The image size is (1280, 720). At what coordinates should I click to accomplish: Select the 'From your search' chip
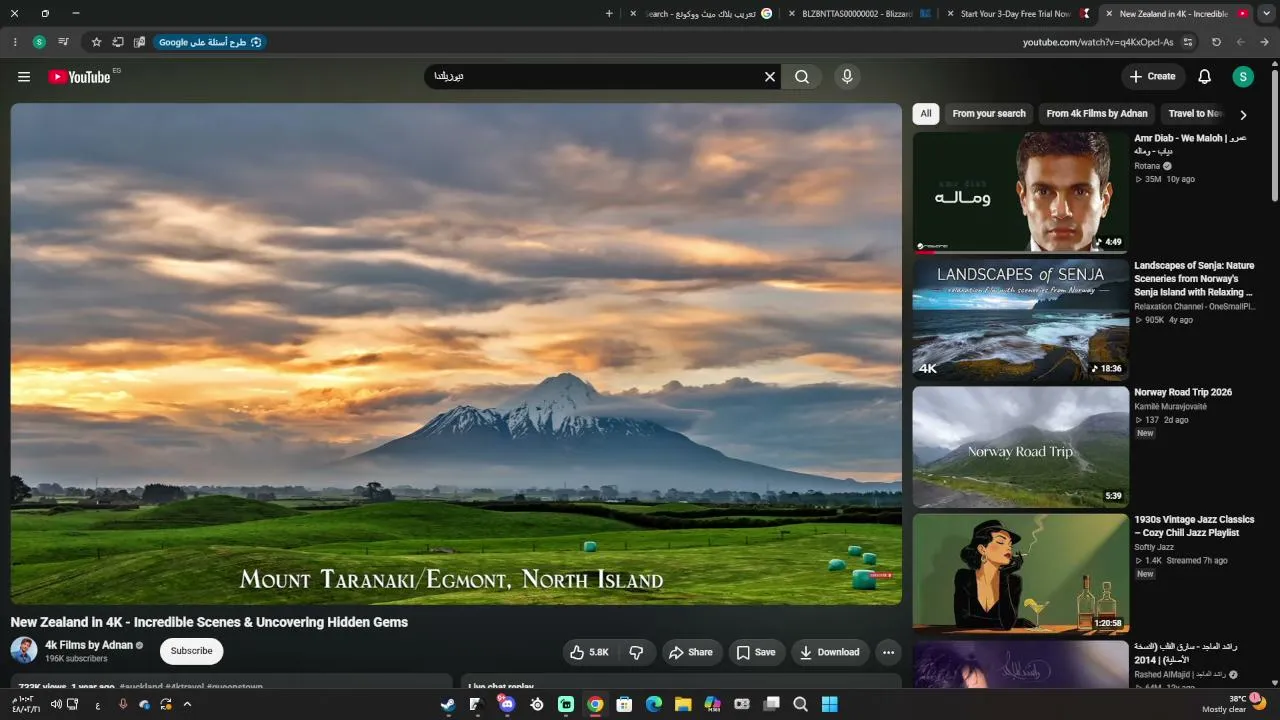point(989,114)
